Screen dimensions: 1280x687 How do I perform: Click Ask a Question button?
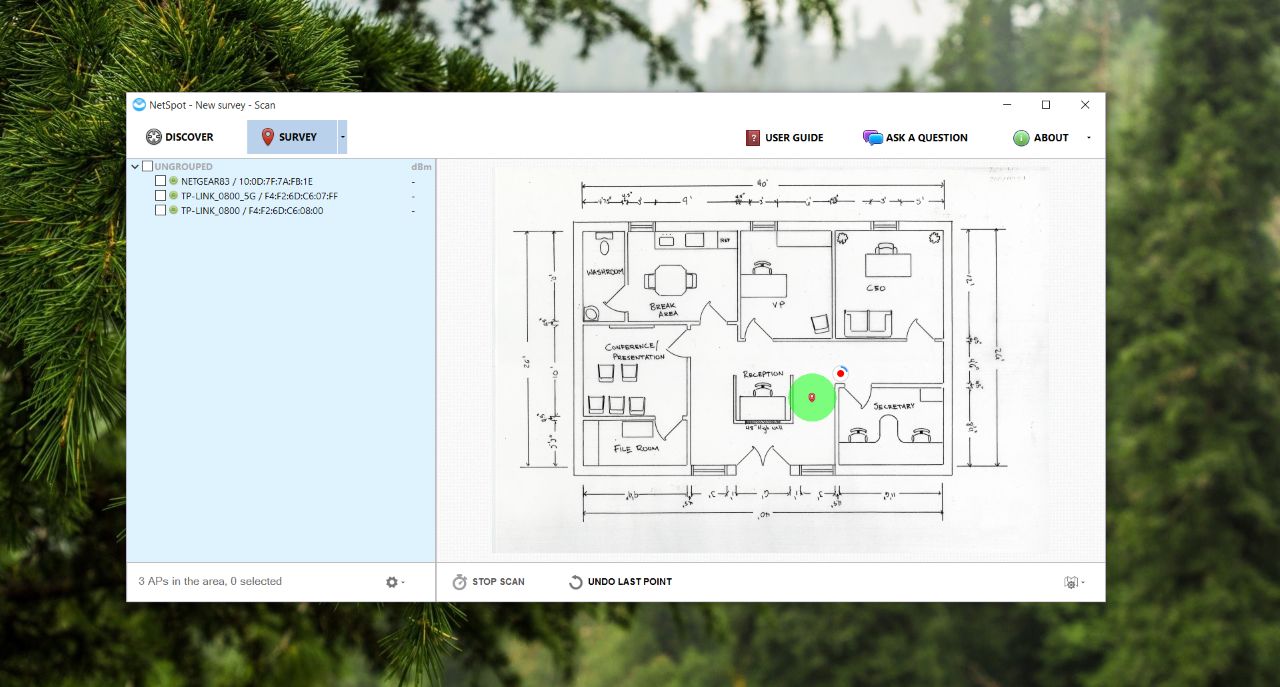(x=915, y=138)
